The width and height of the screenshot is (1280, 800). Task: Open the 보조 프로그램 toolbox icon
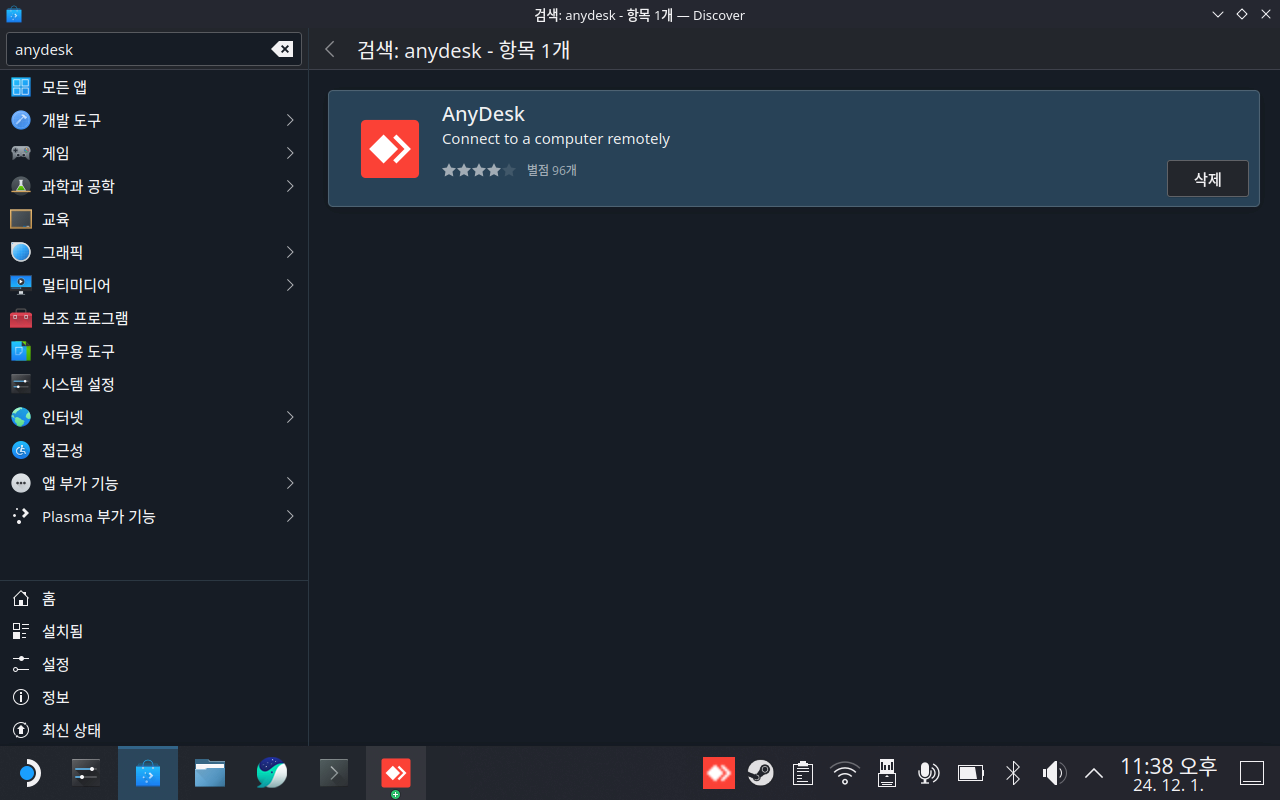coord(21,318)
